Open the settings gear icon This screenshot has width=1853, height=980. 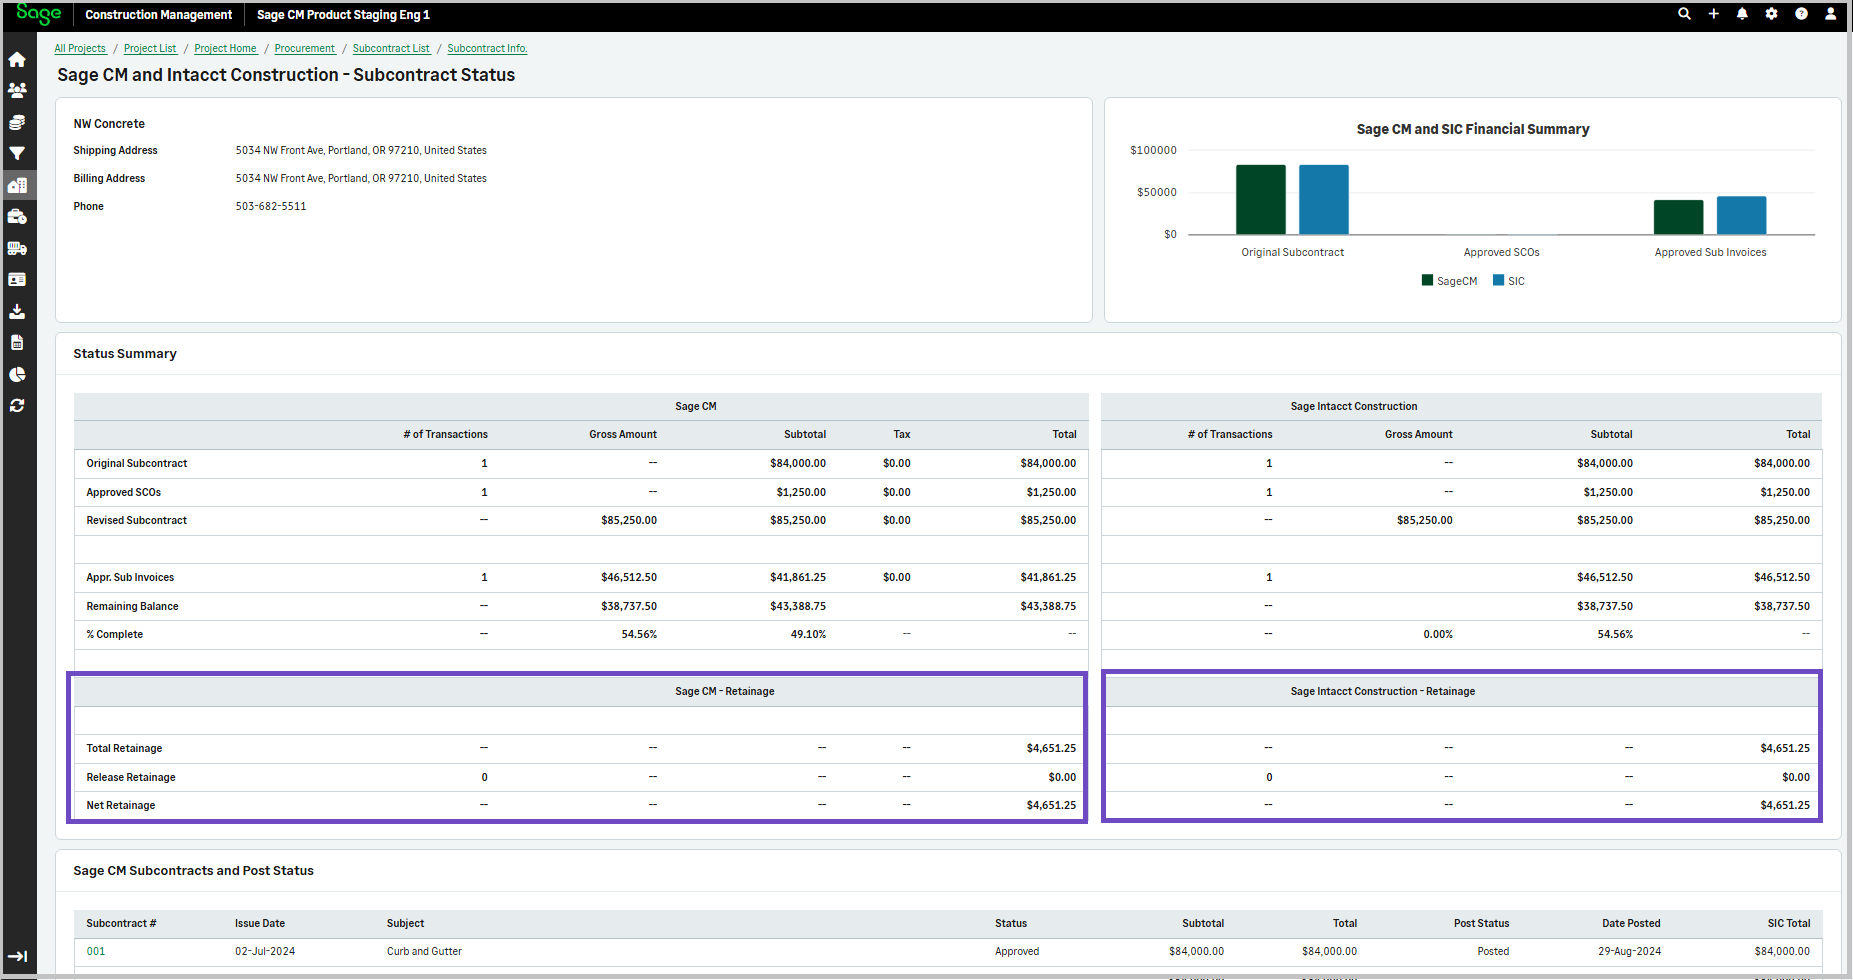click(x=1771, y=14)
